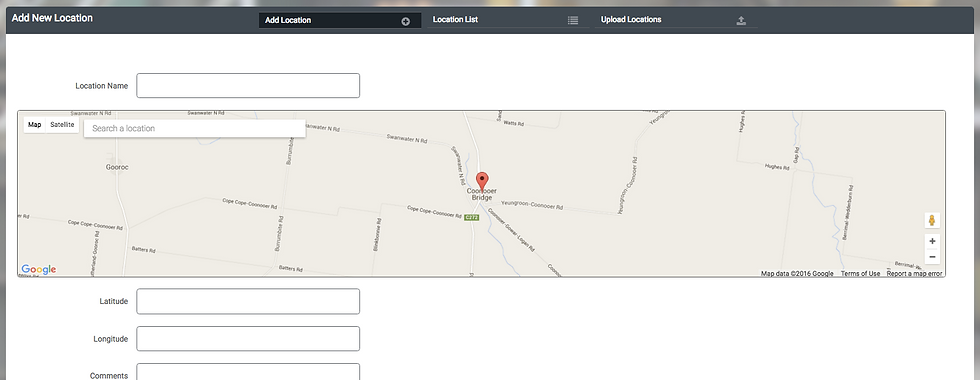Switch map to Map view
Viewport: 980px width, 380px height.
[35, 125]
